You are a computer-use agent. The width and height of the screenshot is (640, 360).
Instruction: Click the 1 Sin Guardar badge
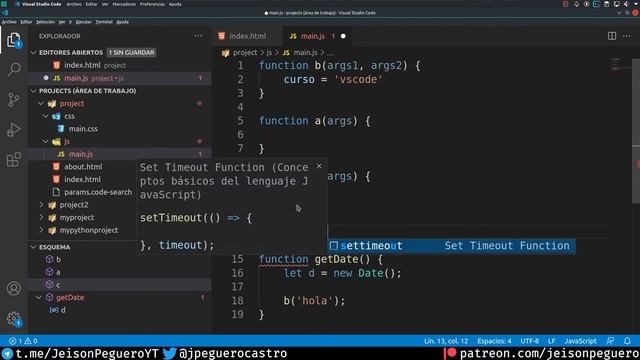131,53
